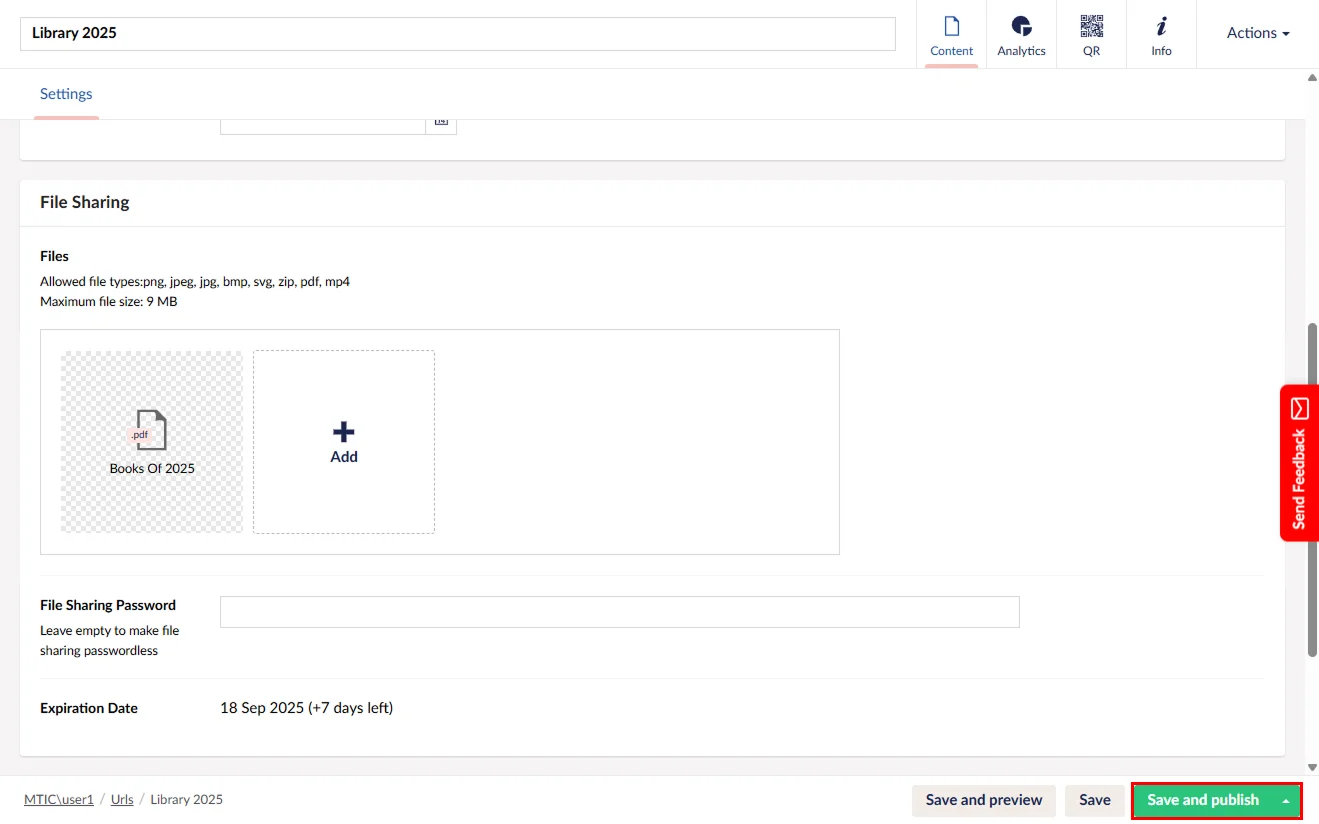The height and width of the screenshot is (824, 1319).
Task: Focus the File Sharing Password field
Action: [619, 612]
